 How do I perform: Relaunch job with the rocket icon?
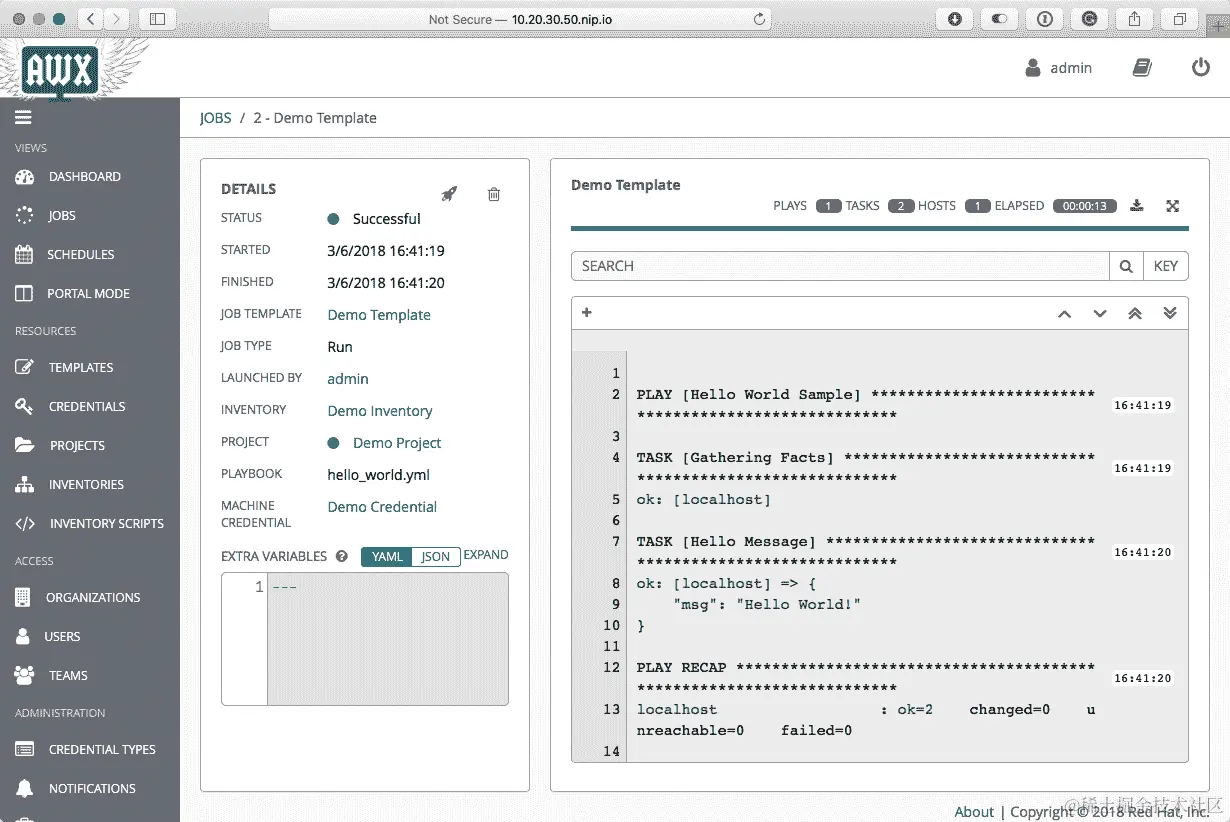(449, 194)
